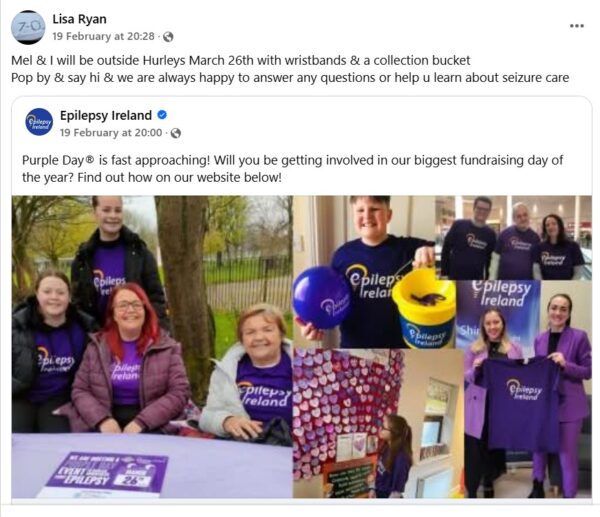600x517 pixels.
Task: Open Lisa Ryan's profile name link
Action: (79, 19)
